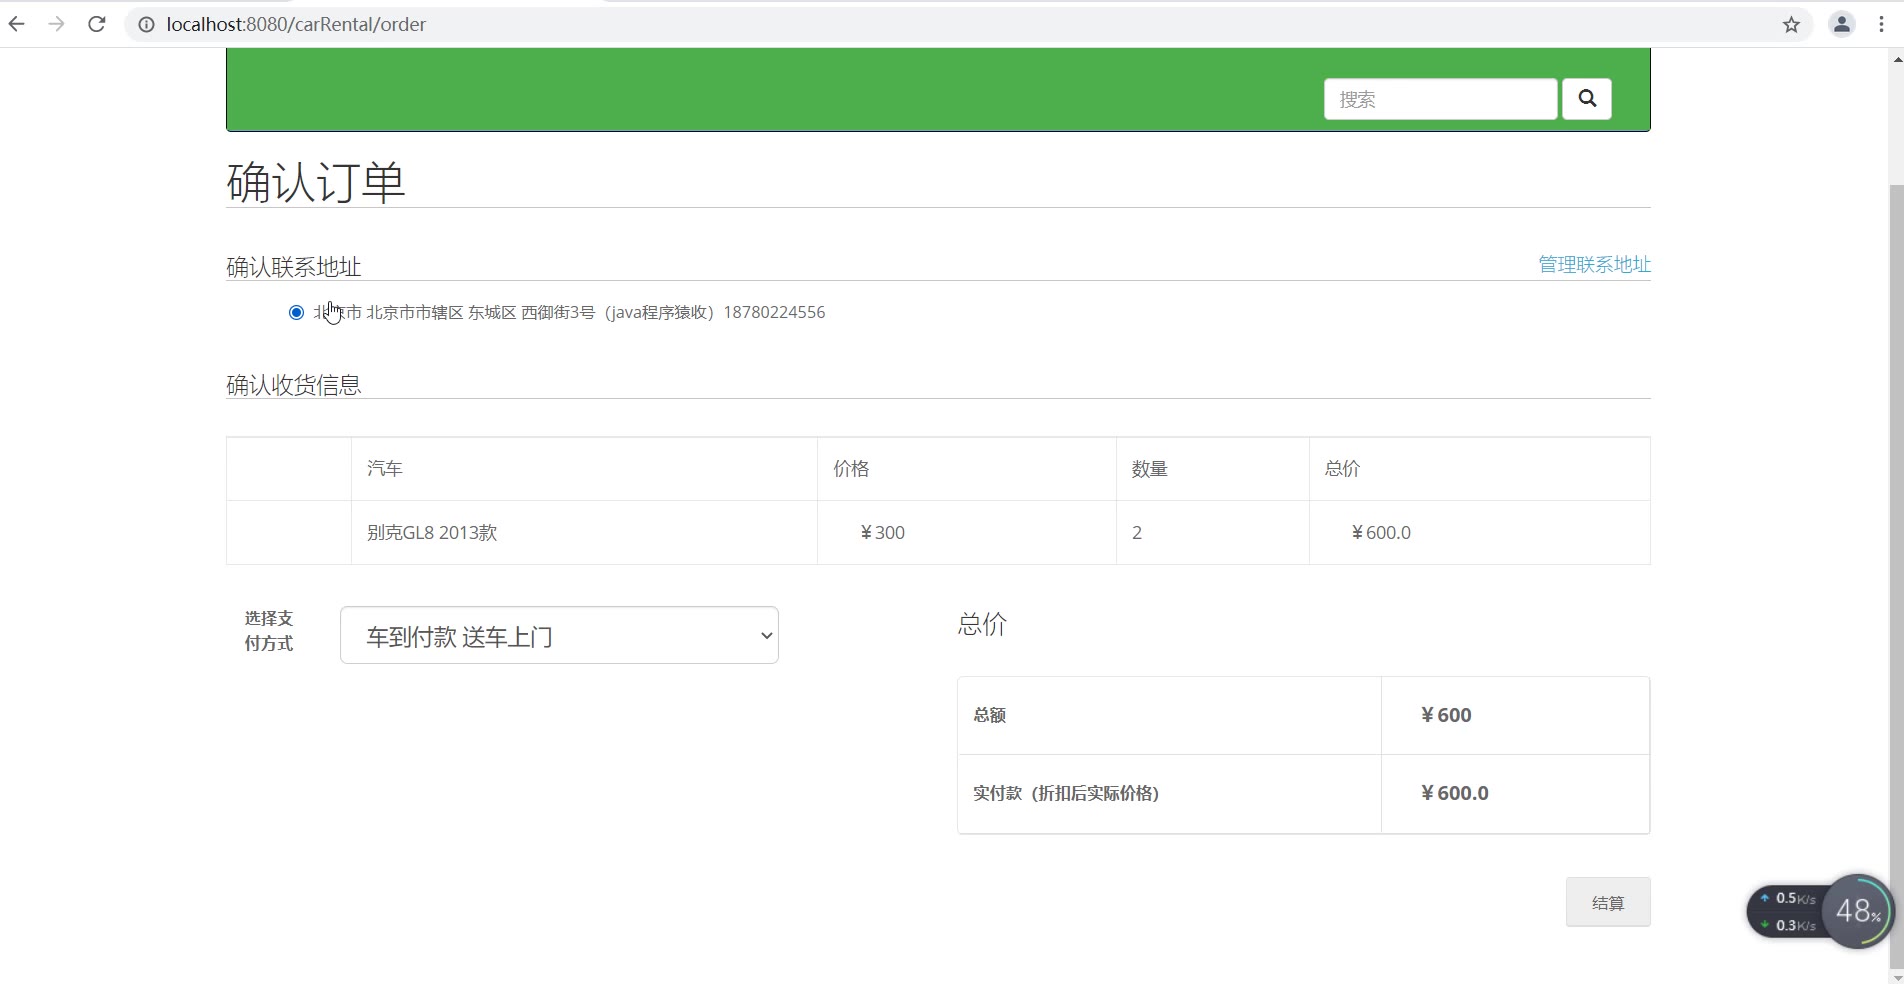The image size is (1904, 984).
Task: Click the car name 别克GL8 2013款
Action: [x=432, y=532]
